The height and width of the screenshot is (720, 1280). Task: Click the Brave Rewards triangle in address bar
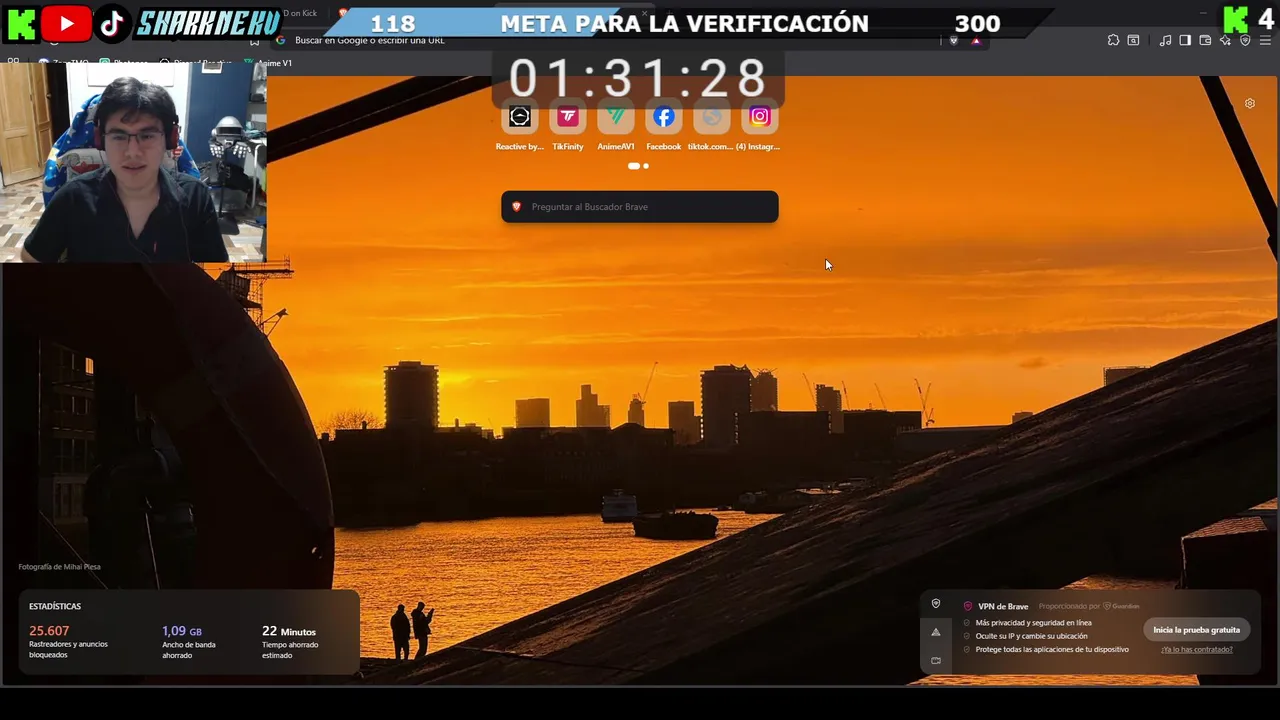976,40
